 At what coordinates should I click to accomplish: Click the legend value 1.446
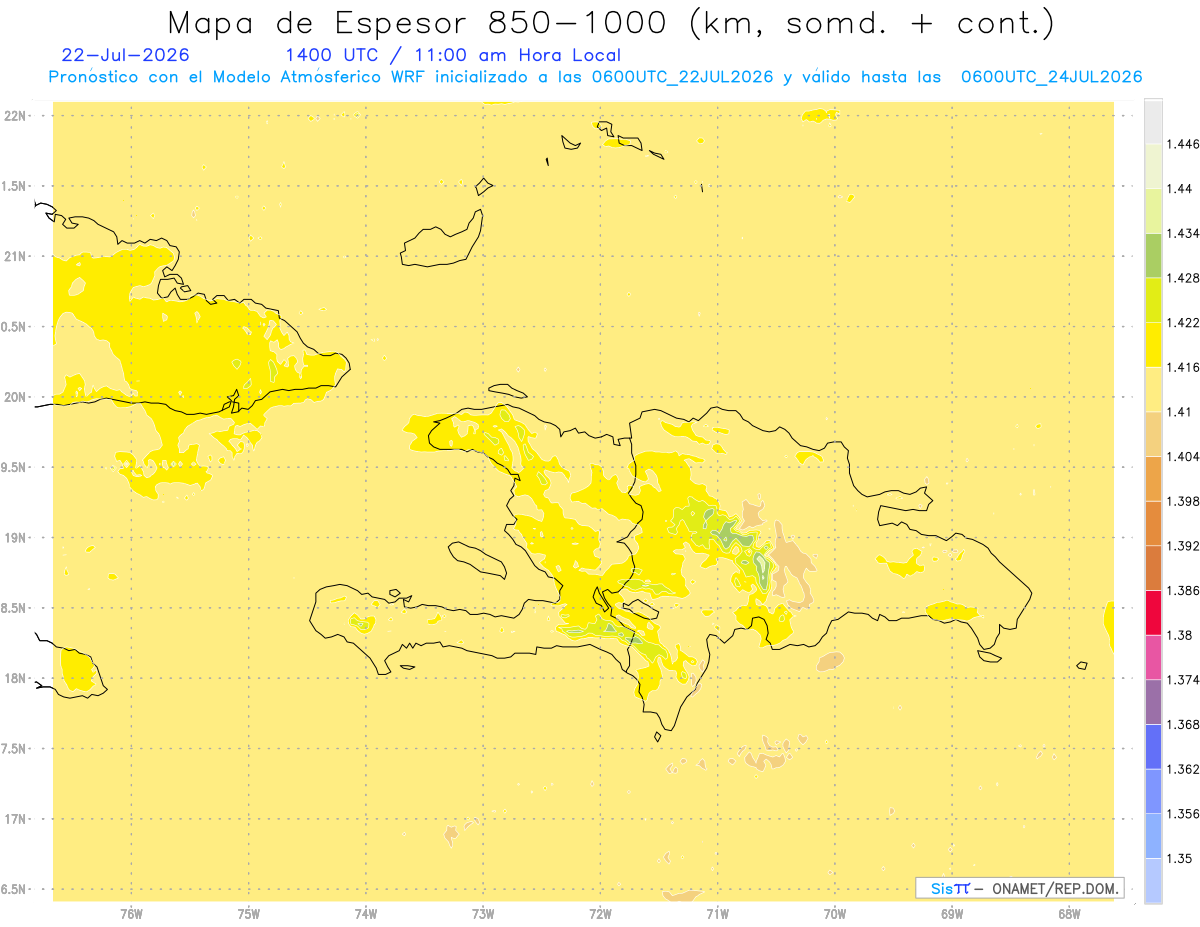click(1182, 144)
